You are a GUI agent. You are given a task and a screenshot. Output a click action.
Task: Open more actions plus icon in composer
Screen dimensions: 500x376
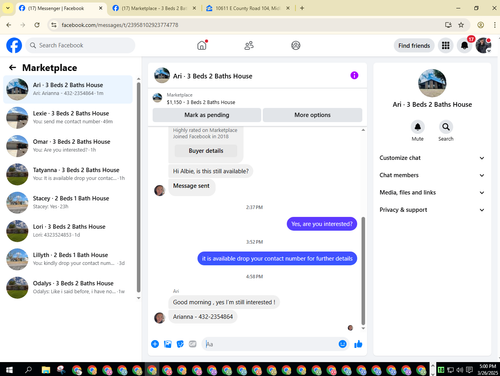point(155,344)
